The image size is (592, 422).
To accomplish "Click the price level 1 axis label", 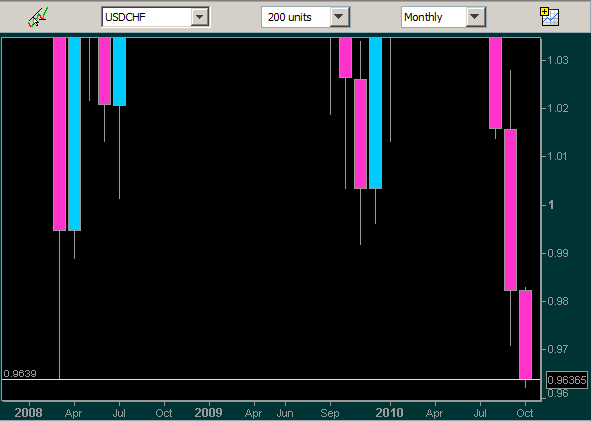I will pos(551,205).
